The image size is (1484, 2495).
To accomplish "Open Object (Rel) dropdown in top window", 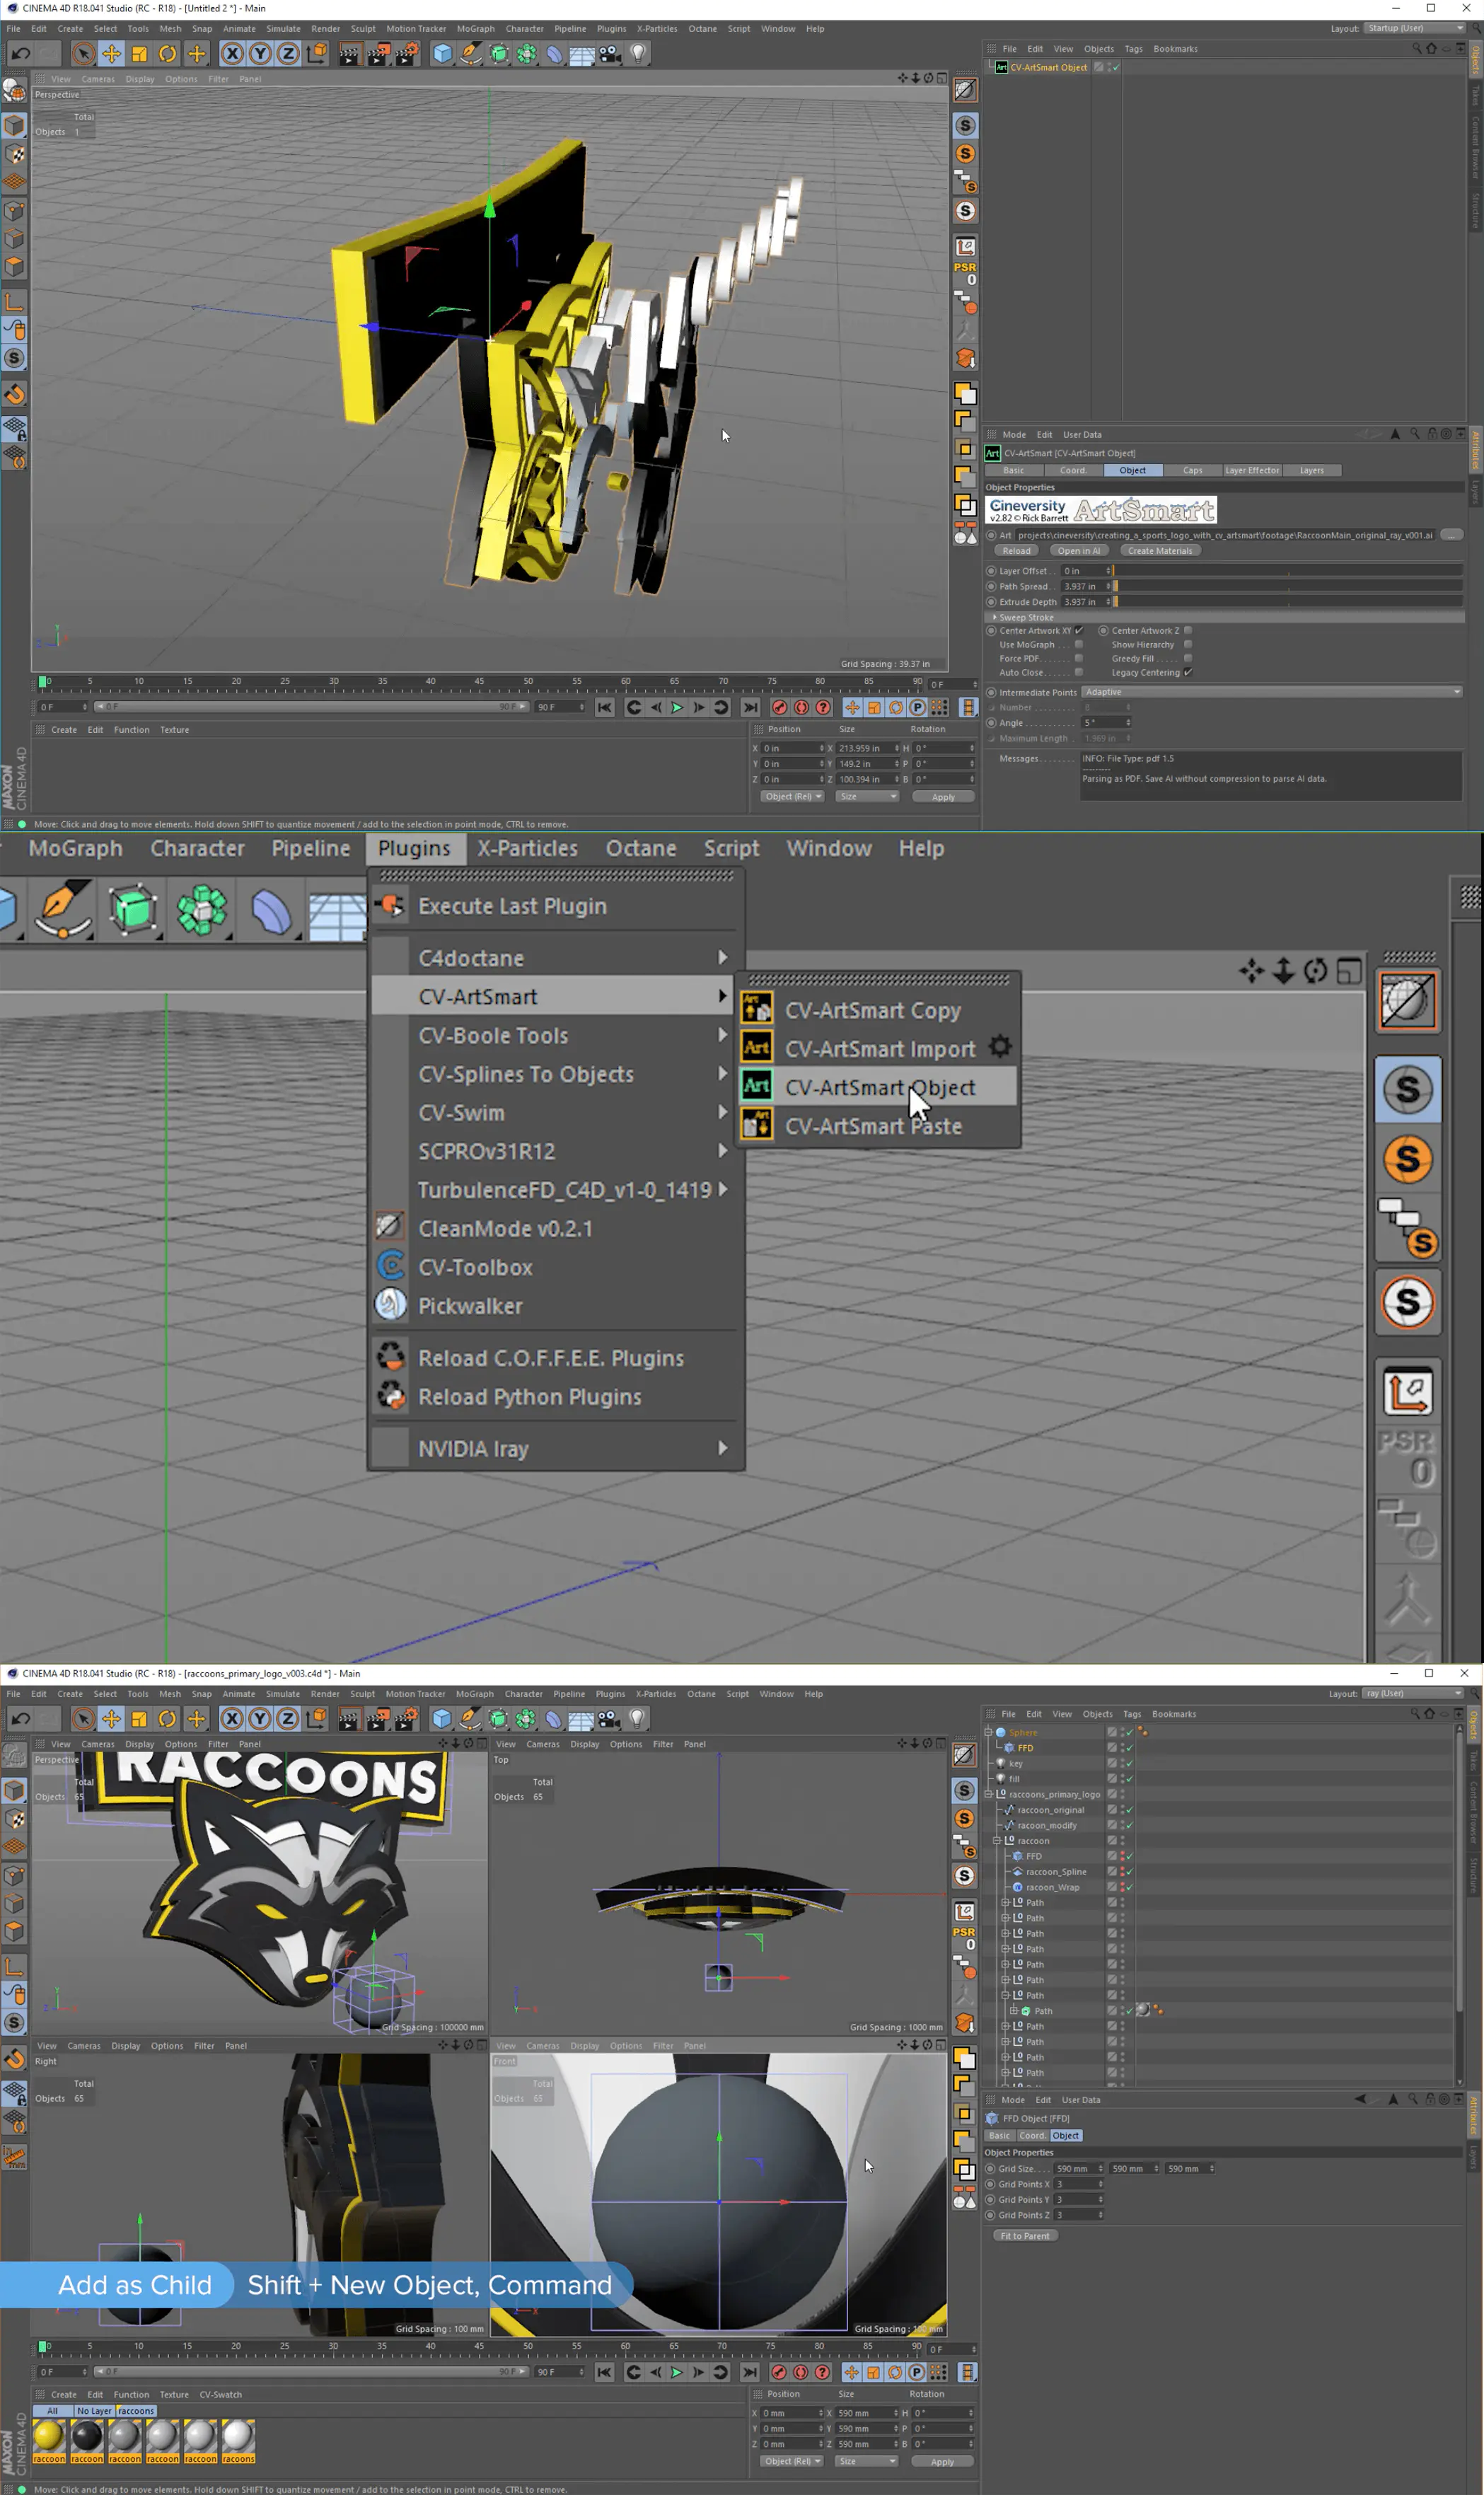I will [792, 797].
